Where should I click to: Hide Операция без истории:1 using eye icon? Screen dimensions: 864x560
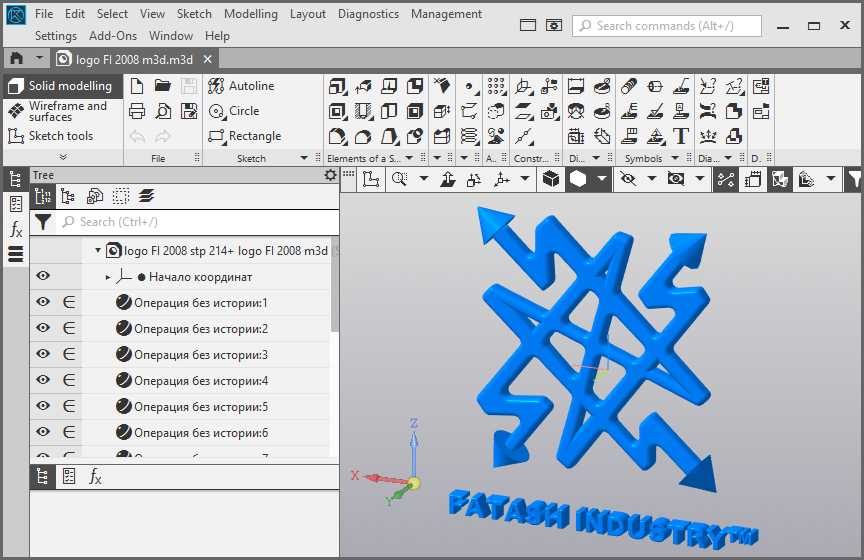pyautogui.click(x=44, y=303)
